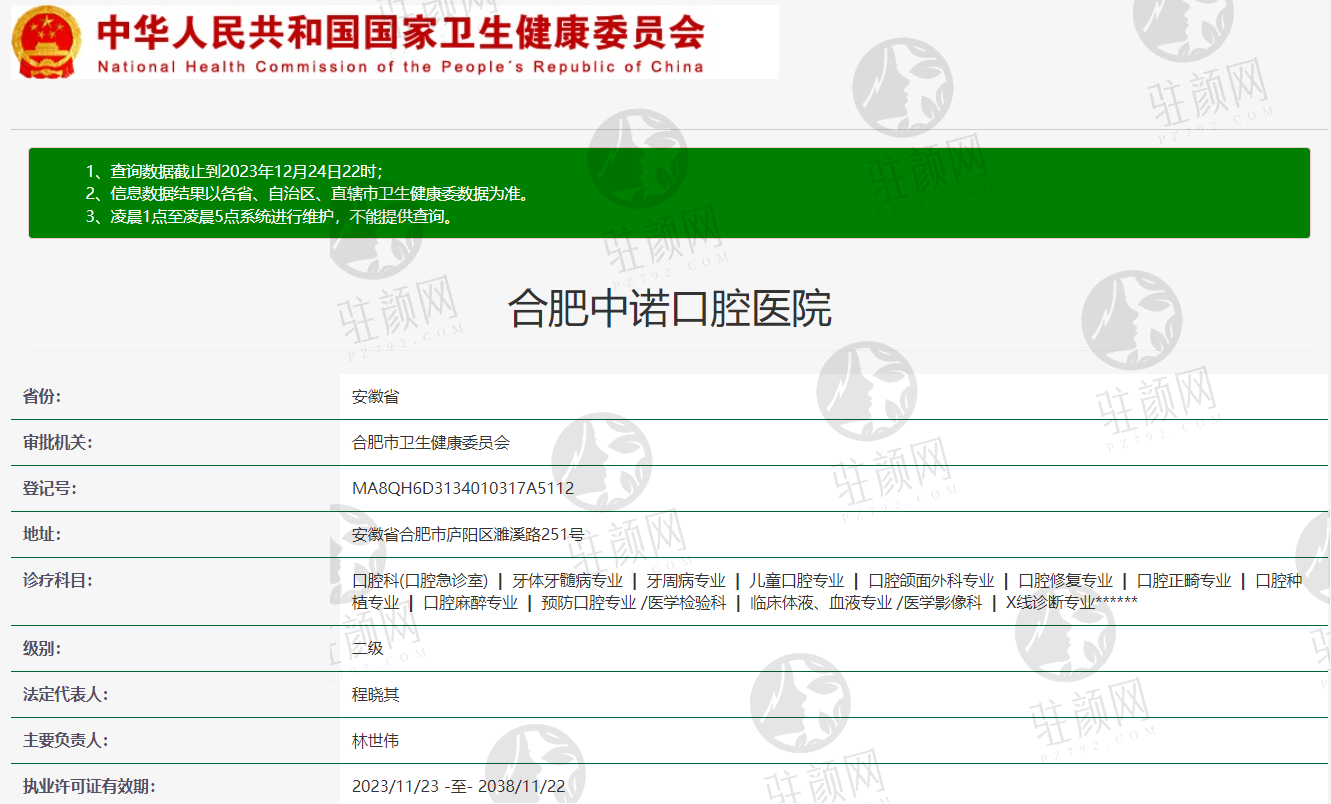Image resolution: width=1331 pixels, height=804 pixels.
Task: Click the address 安徽省合肥市庐阳区濉溪路251号
Action: tap(468, 535)
